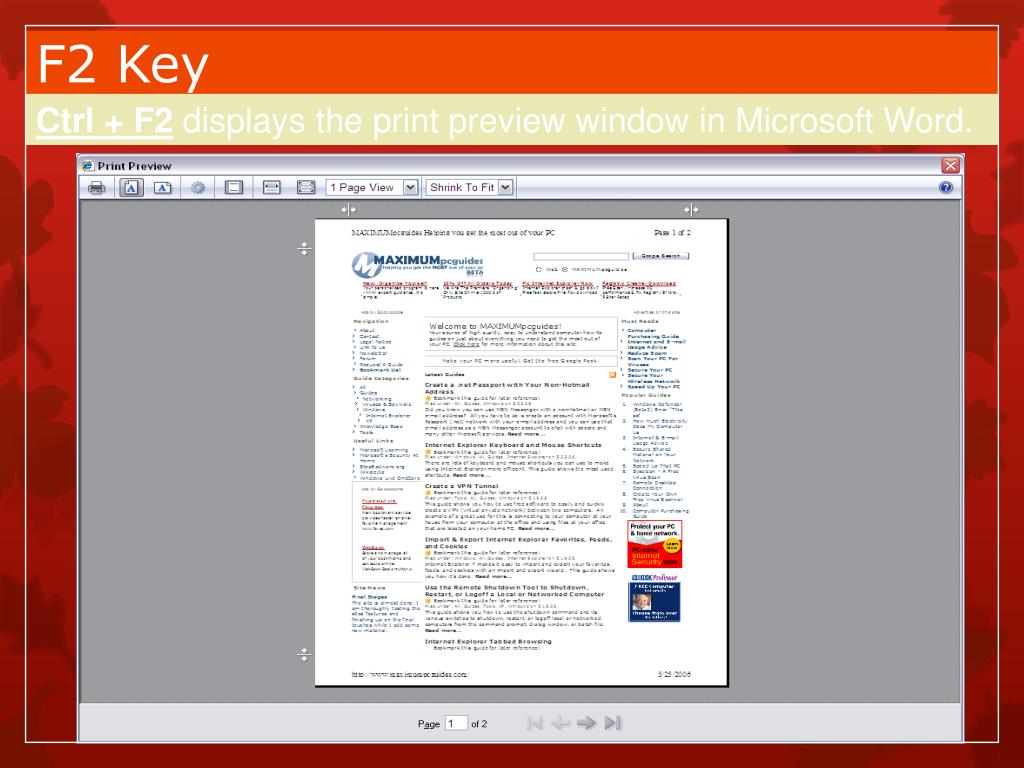Image resolution: width=1024 pixels, height=768 pixels.
Task: Open the Shrink To Fit dropdown
Action: pos(469,188)
